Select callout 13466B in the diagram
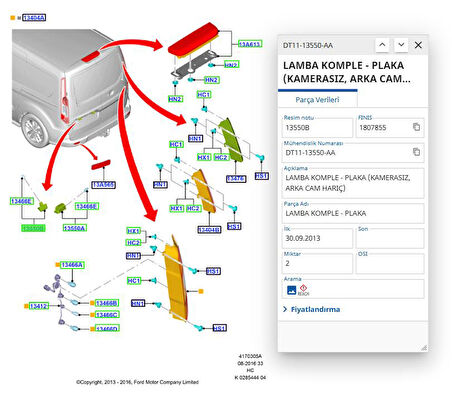Image resolution: width=452 pixels, height=397 pixels. pyautogui.click(x=107, y=303)
